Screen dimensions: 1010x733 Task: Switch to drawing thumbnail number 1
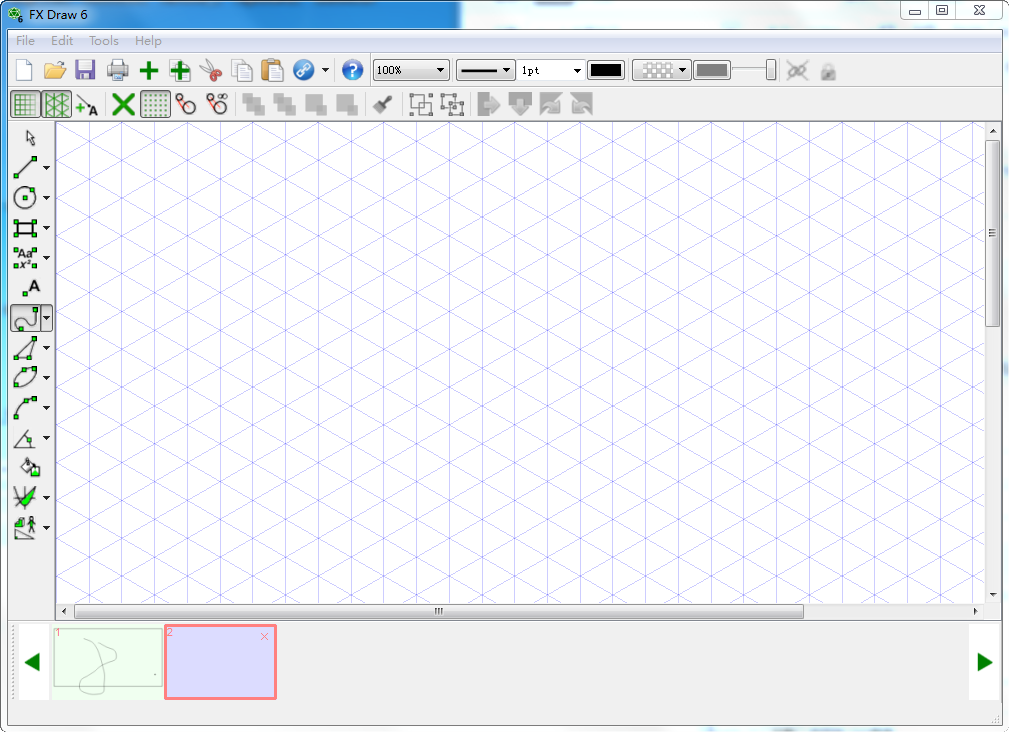point(107,660)
